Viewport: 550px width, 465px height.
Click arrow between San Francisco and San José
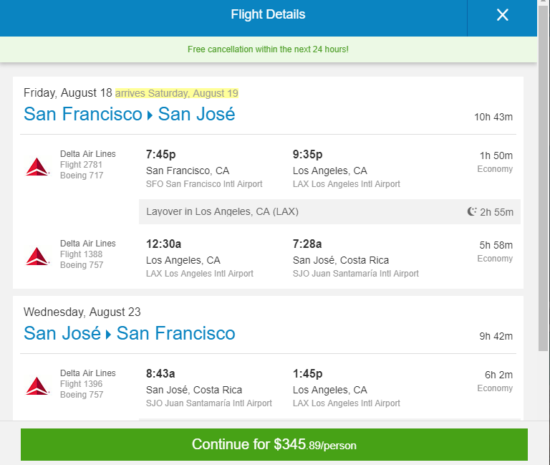pyautogui.click(x=150, y=115)
